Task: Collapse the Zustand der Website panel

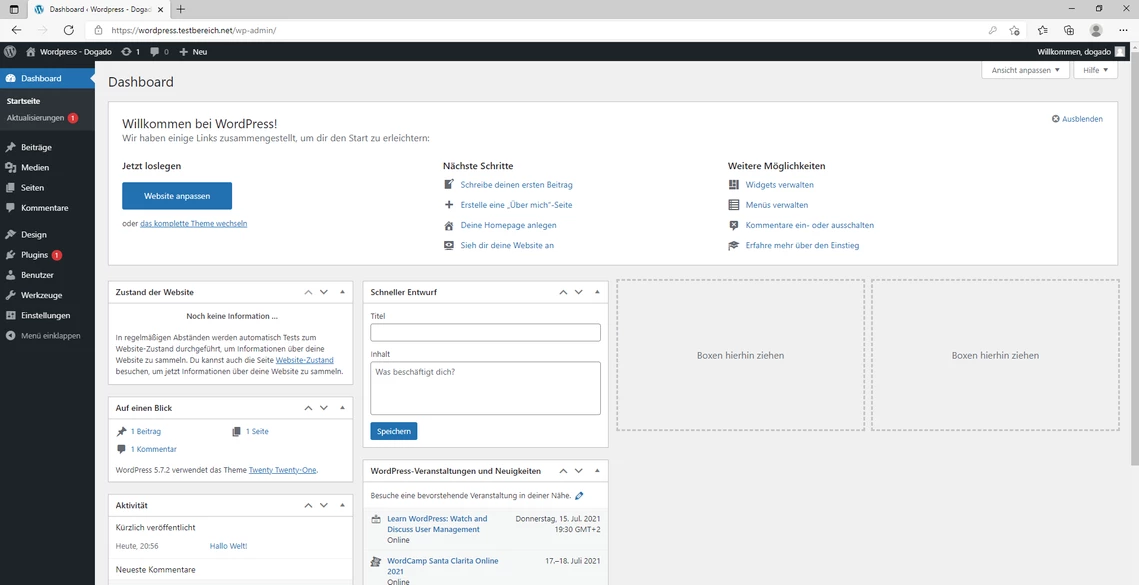Action: pyautogui.click(x=343, y=292)
